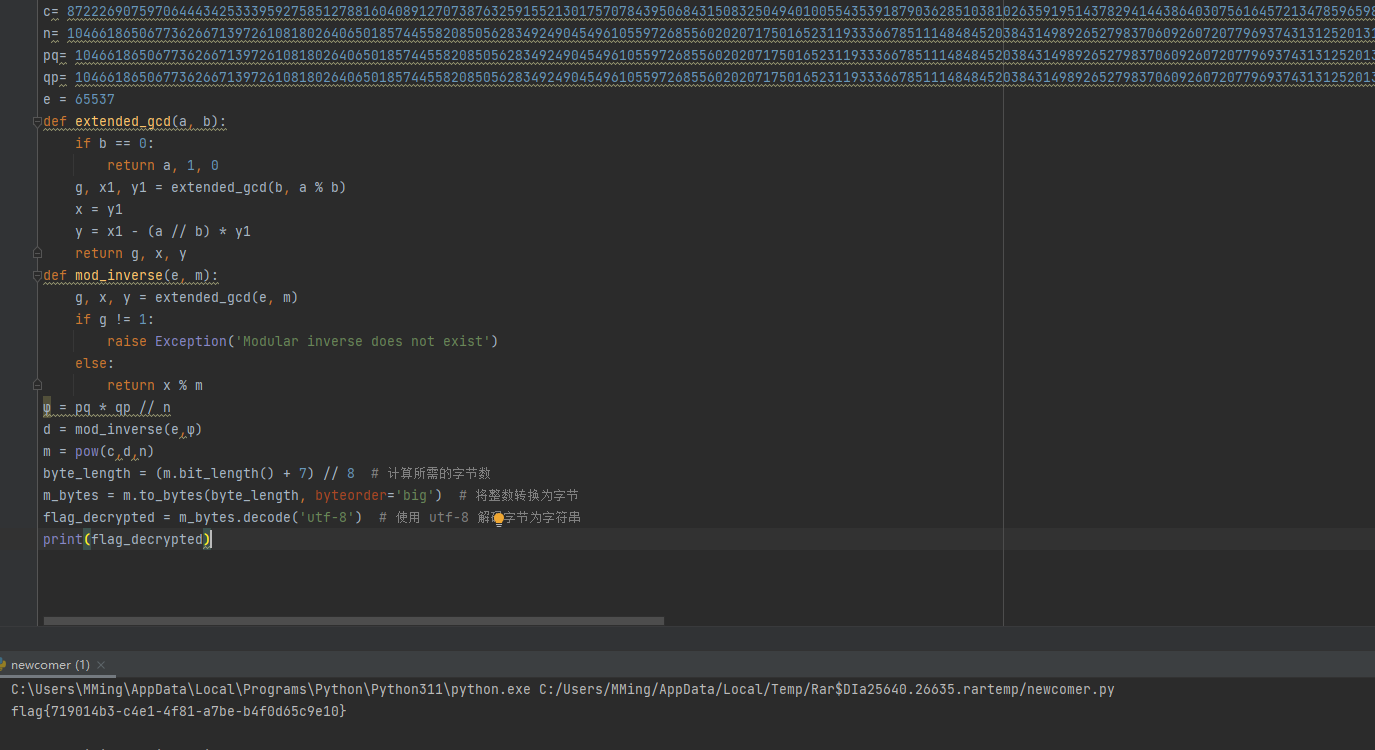Close the newcomer (1) run tab
1375x750 pixels.
(101, 665)
